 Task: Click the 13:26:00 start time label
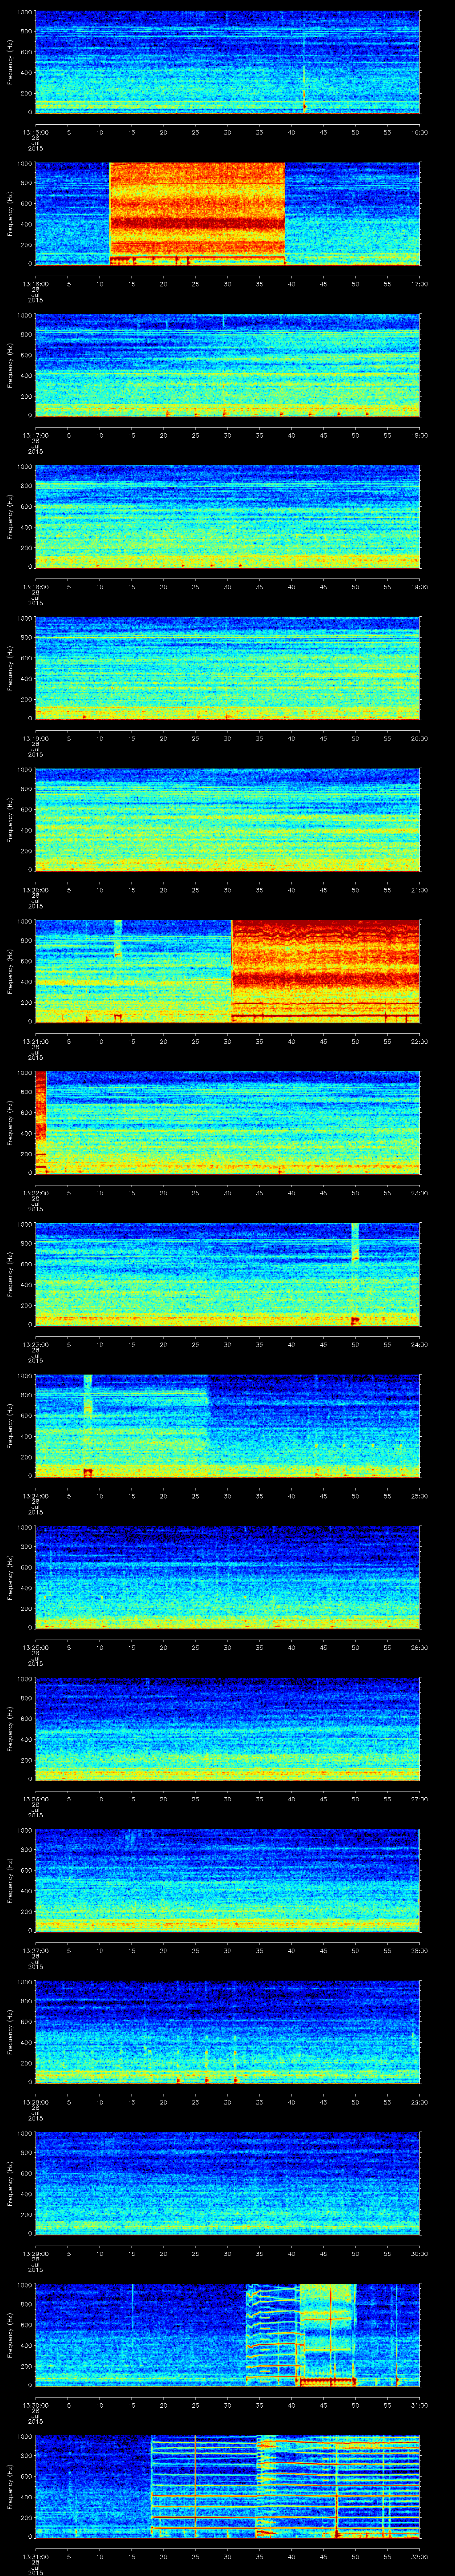pos(35,1800)
